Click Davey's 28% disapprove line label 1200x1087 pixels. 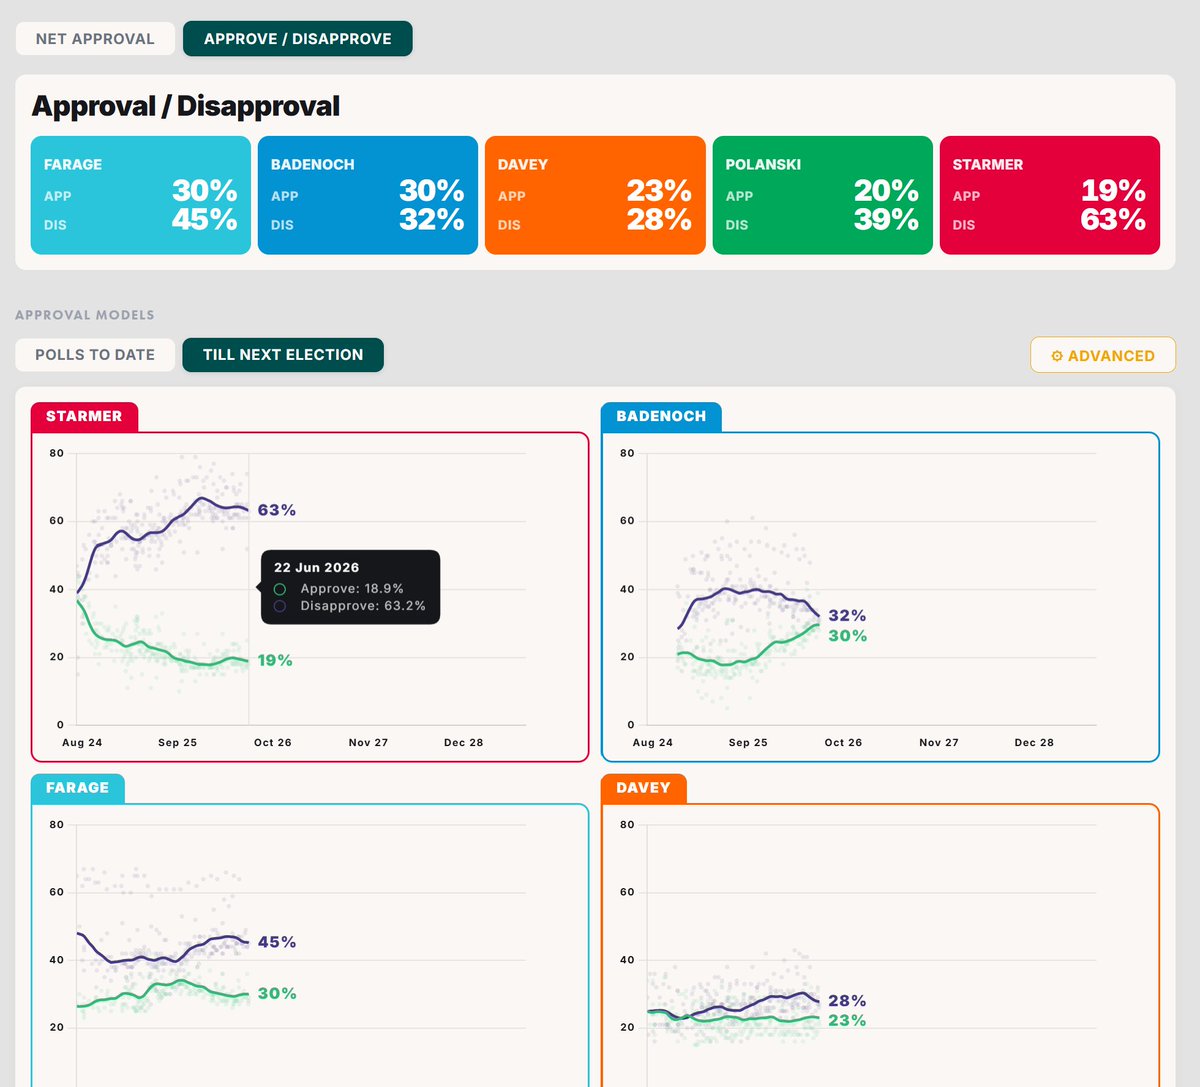[x=847, y=1001]
